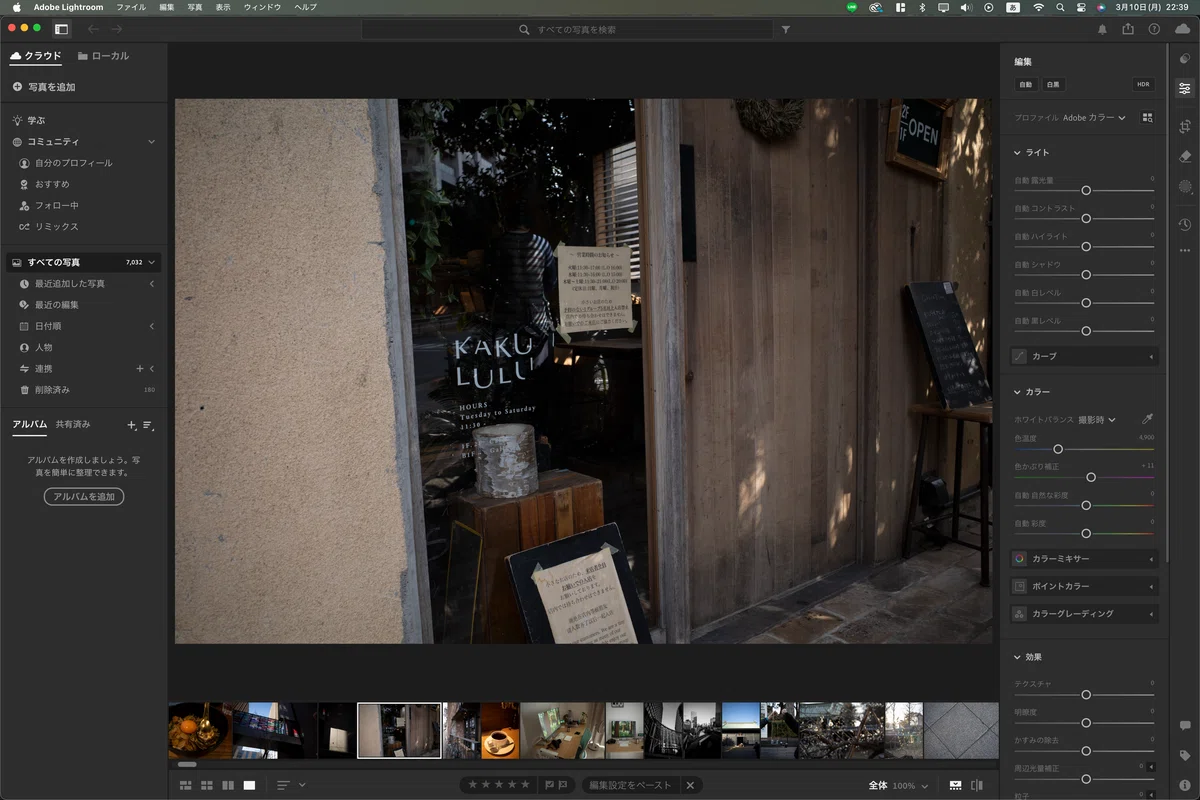Open the Edit sliders panel icon

(x=1185, y=89)
